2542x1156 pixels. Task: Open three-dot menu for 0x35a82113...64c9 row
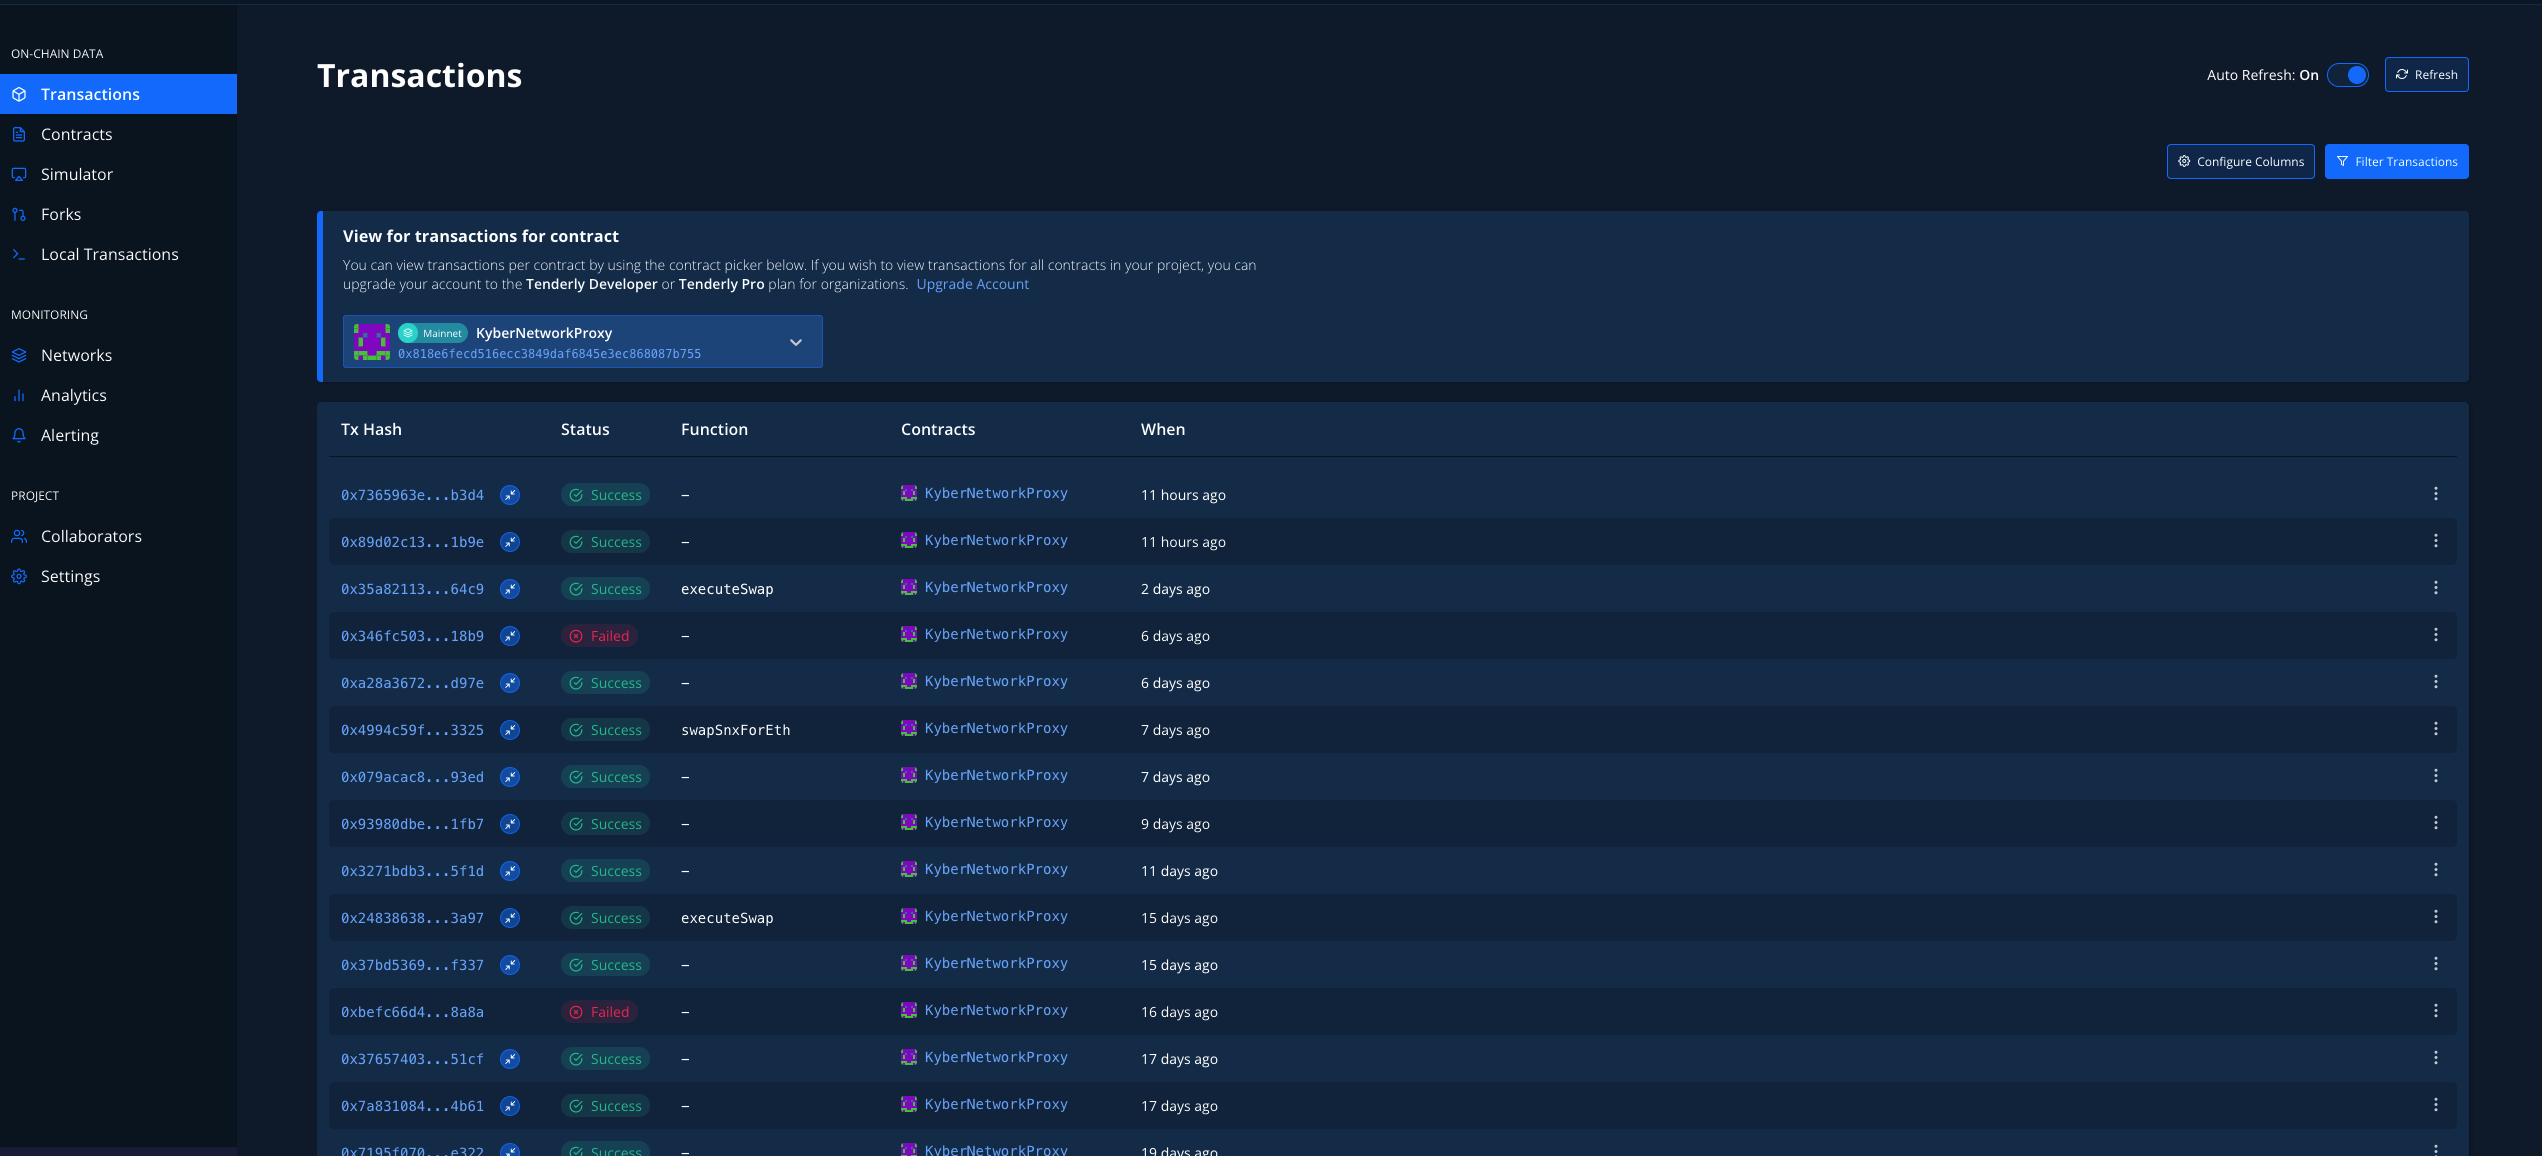pyautogui.click(x=2436, y=588)
